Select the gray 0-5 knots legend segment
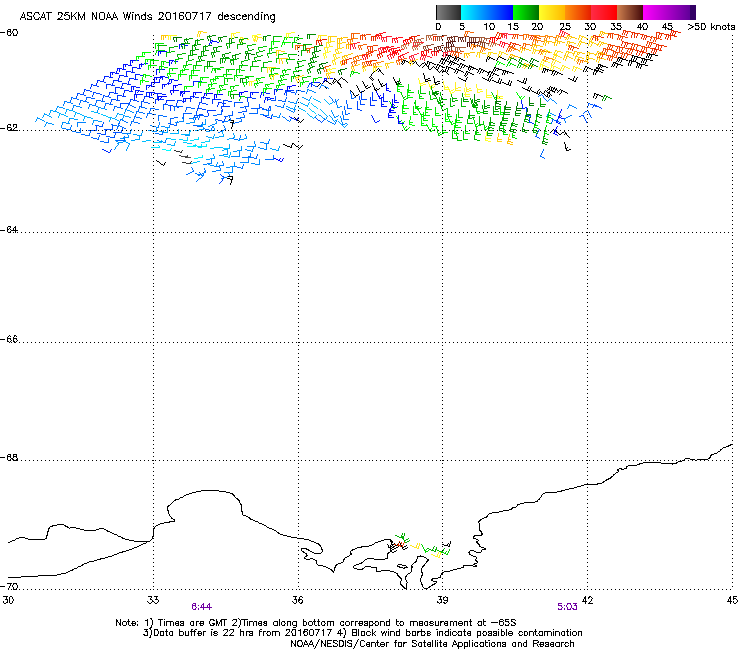Screen dimensions: 740x650 tap(448, 12)
